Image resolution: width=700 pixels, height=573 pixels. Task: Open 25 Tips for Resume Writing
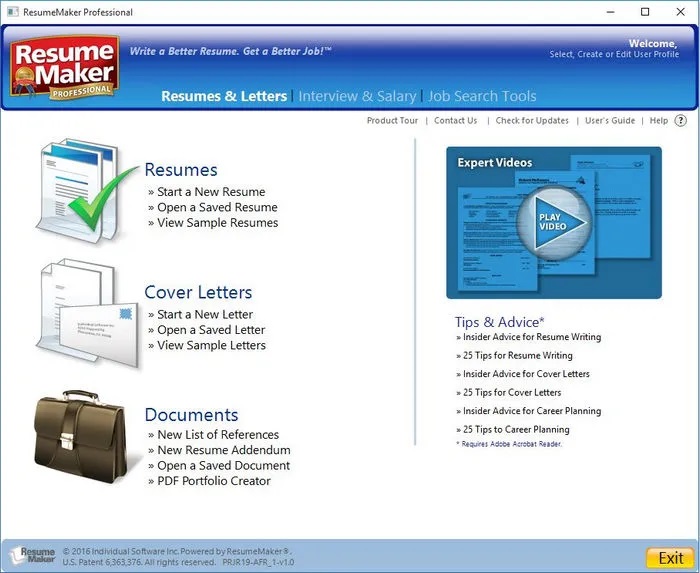click(x=518, y=356)
